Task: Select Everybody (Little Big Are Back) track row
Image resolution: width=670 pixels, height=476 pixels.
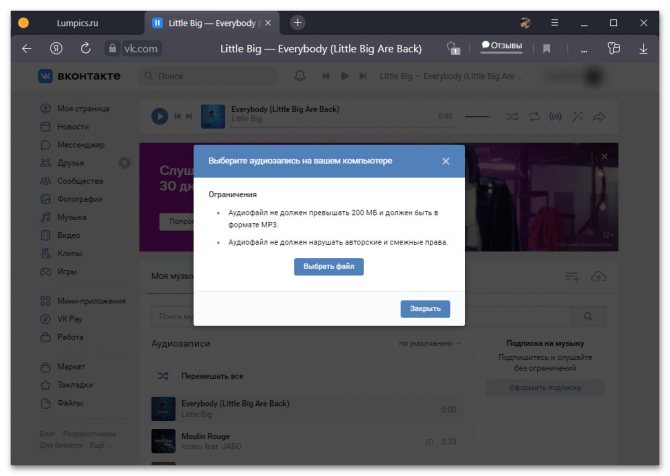Action: (x=307, y=409)
